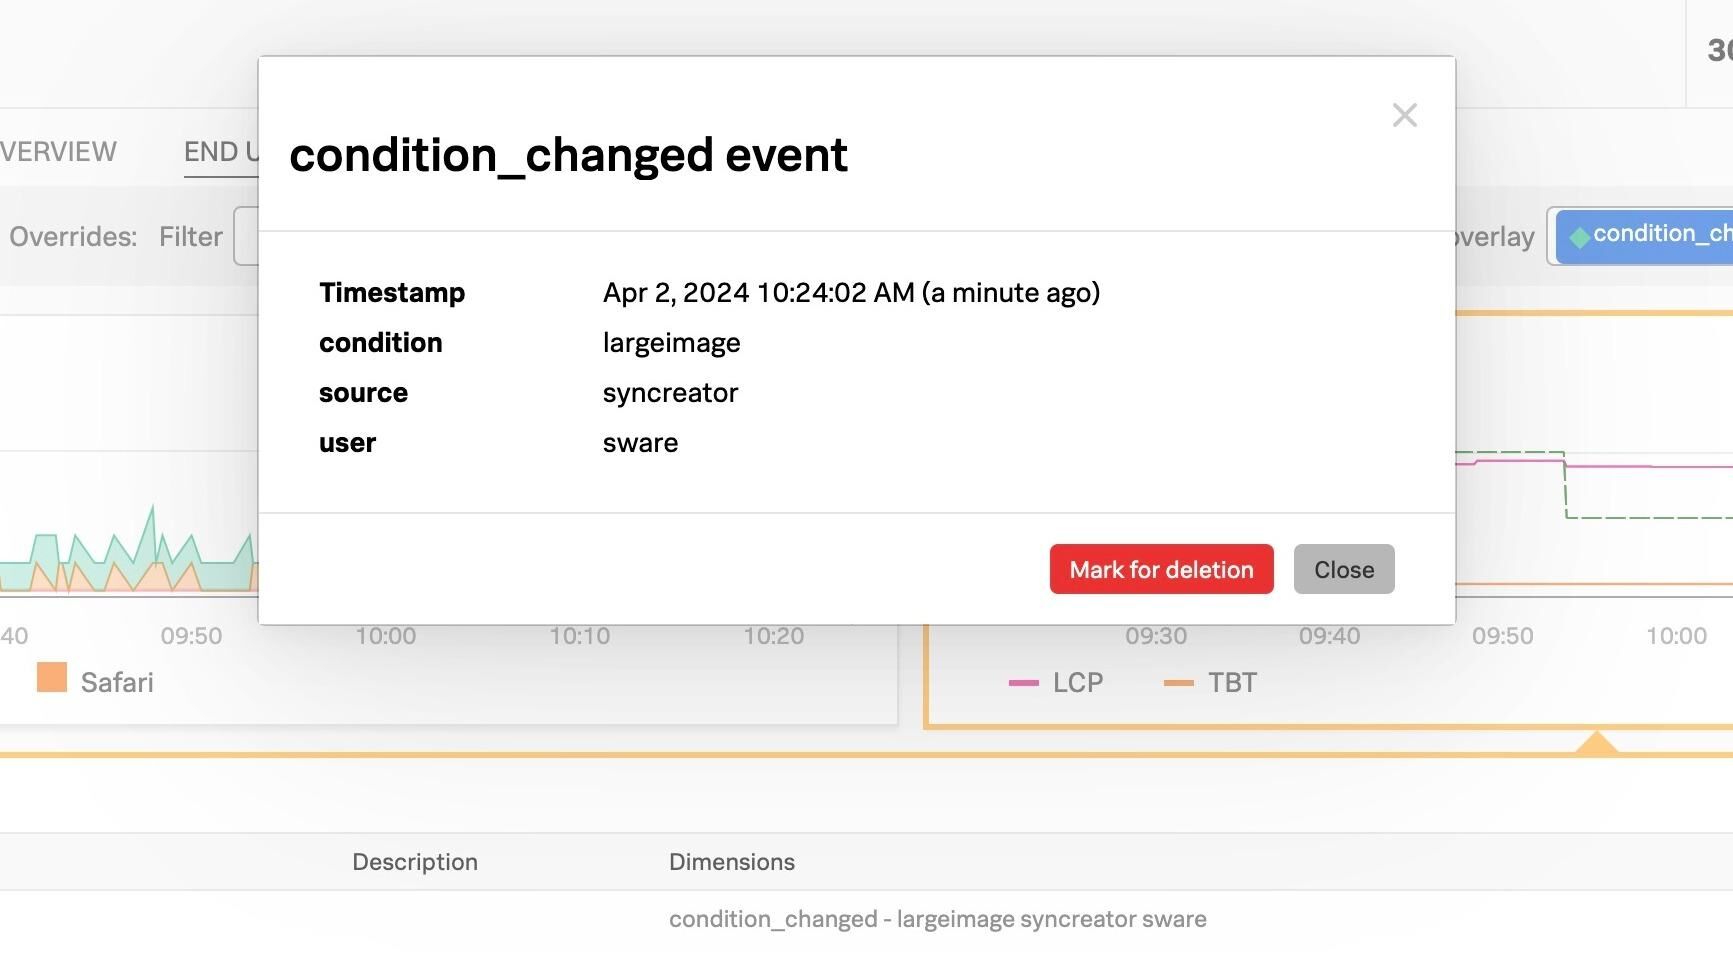
Task: Click the timestamp value in dialog
Action: click(851, 293)
